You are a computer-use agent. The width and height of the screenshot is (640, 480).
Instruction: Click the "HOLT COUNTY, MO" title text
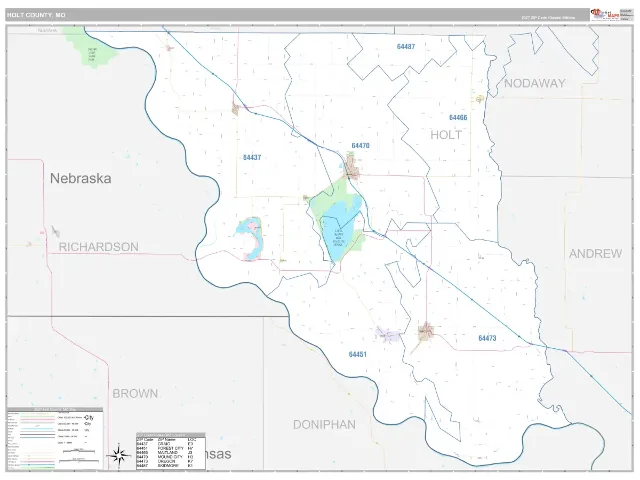click(36, 15)
